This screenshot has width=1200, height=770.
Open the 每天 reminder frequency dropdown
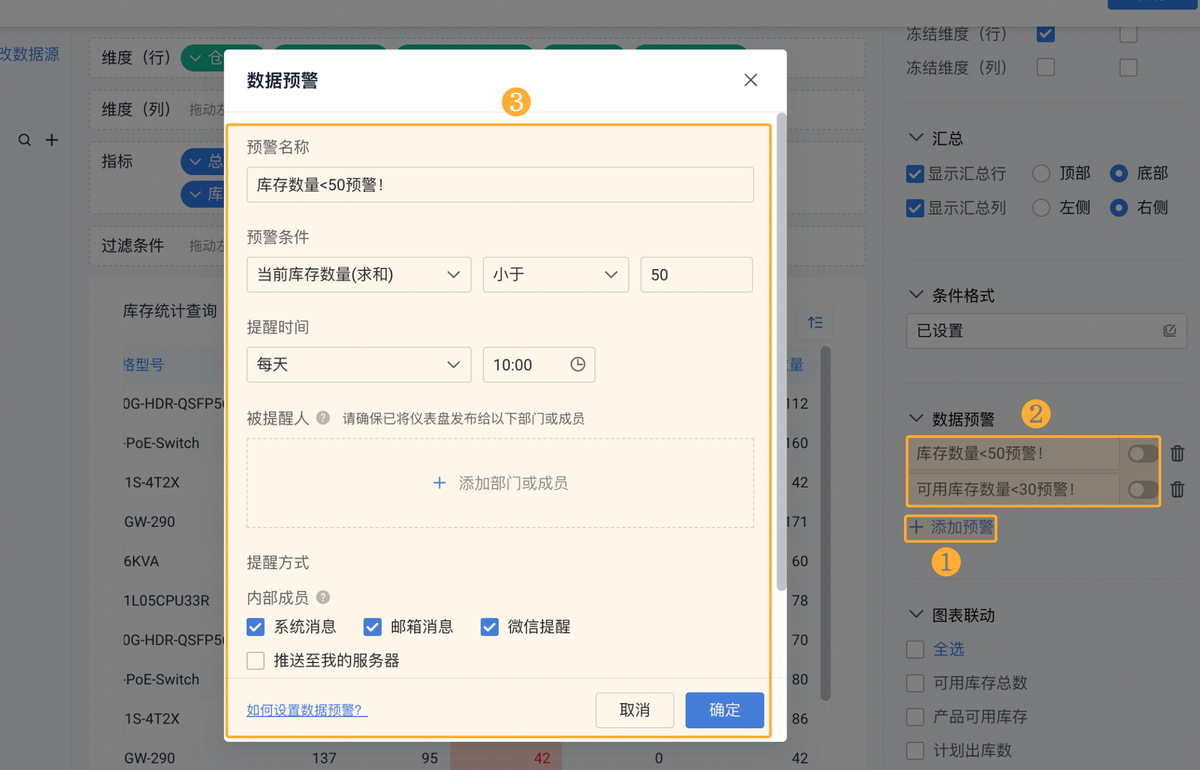[x=359, y=365]
